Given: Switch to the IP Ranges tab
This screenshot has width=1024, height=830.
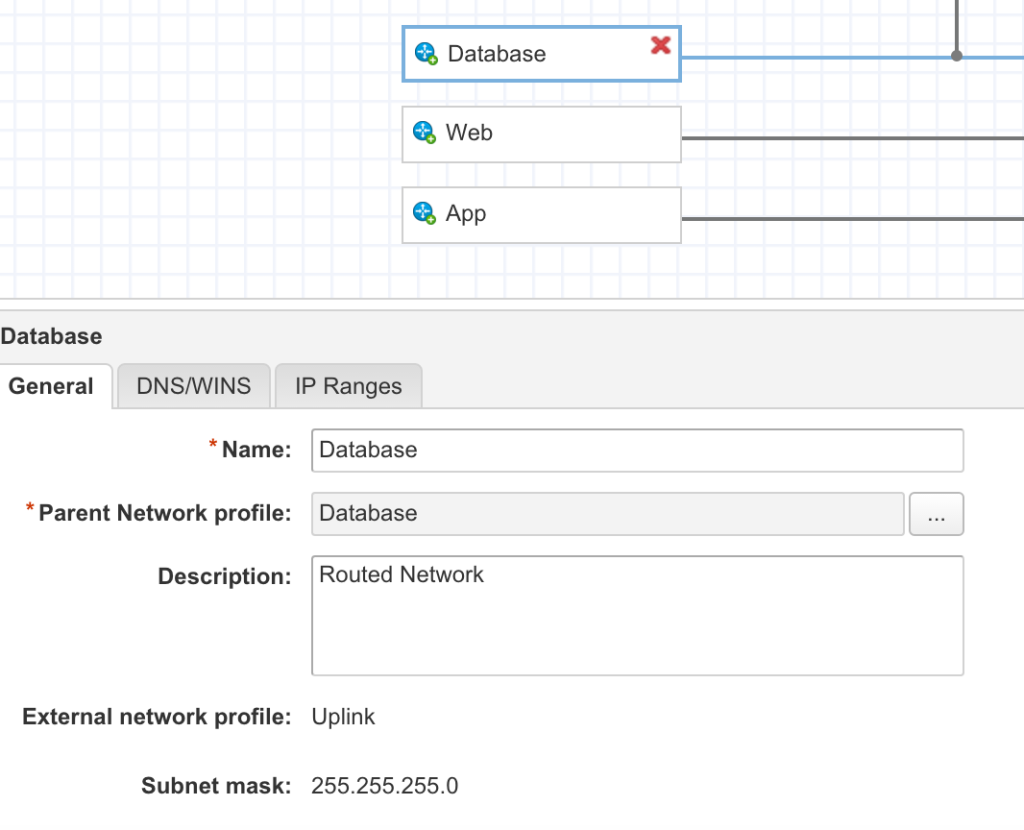Looking at the screenshot, I should coord(348,386).
